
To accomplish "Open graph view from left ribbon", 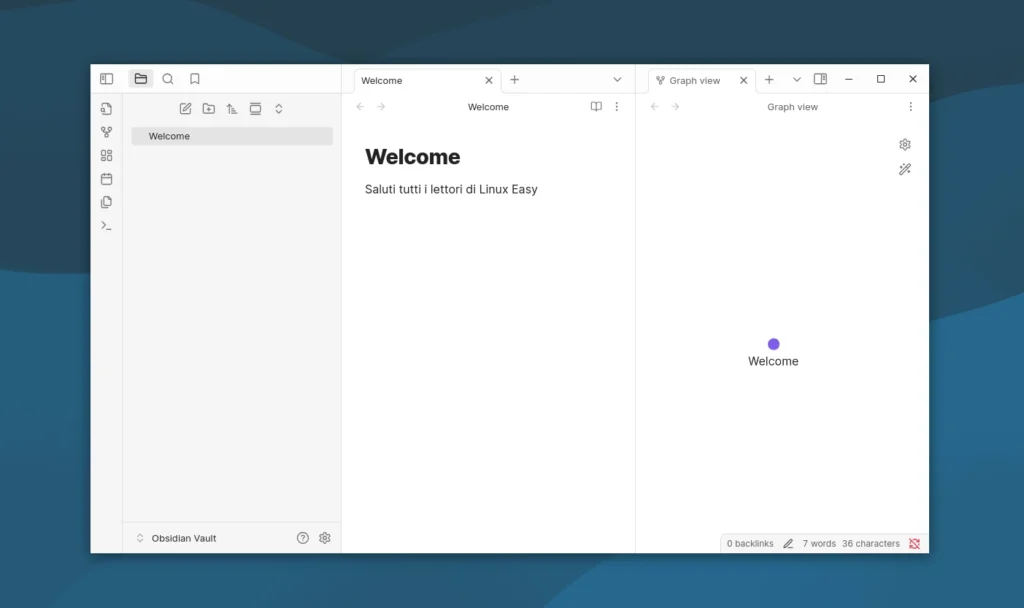I will [x=106, y=132].
